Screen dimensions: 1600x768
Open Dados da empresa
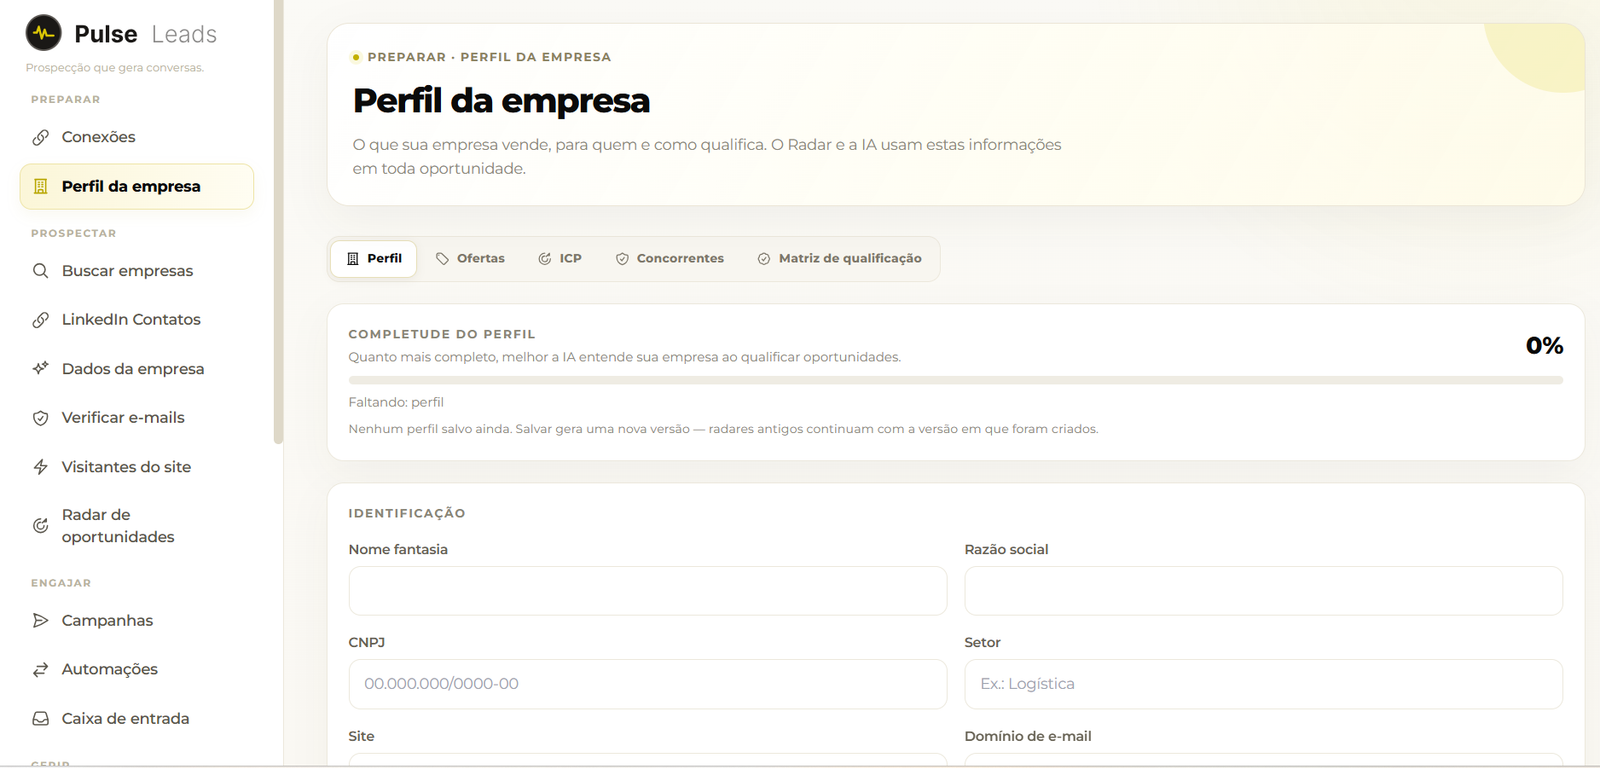[137, 369]
